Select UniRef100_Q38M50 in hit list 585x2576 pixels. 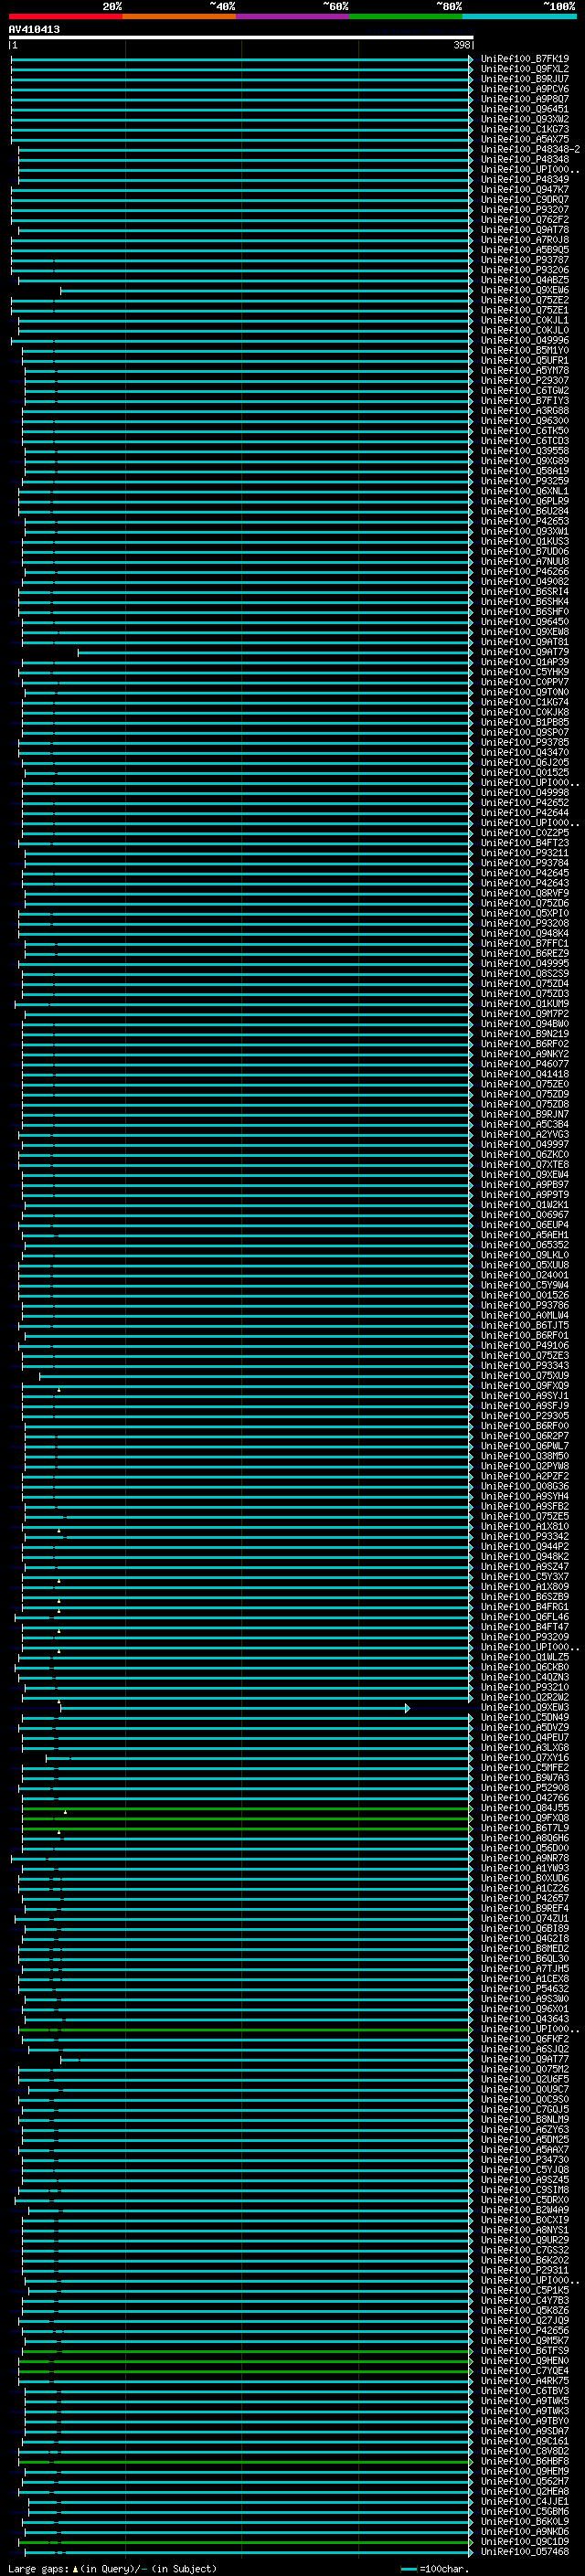coord(525,1456)
